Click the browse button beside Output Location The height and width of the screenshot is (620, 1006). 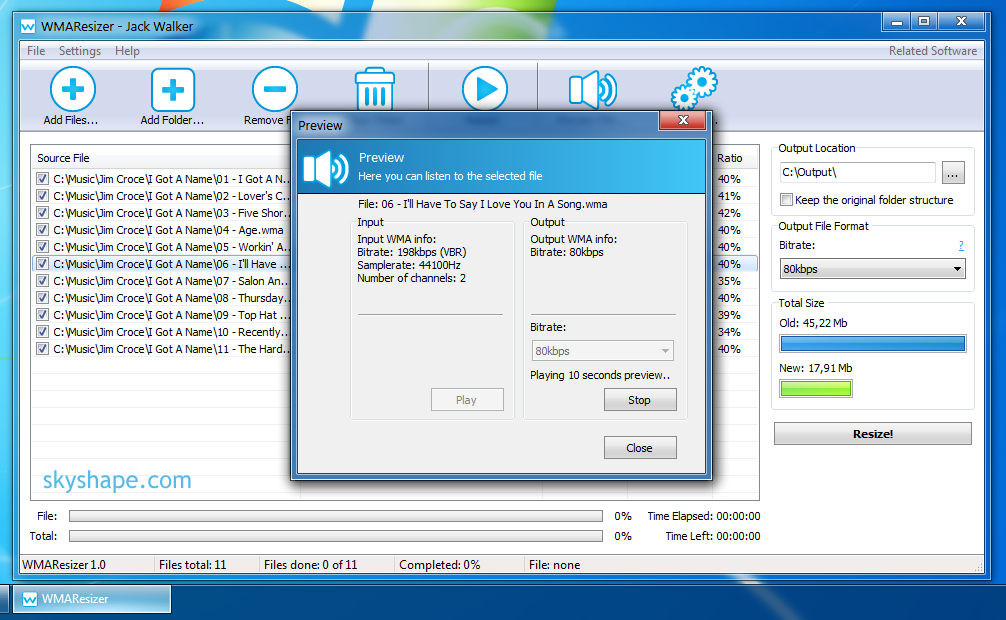click(953, 173)
